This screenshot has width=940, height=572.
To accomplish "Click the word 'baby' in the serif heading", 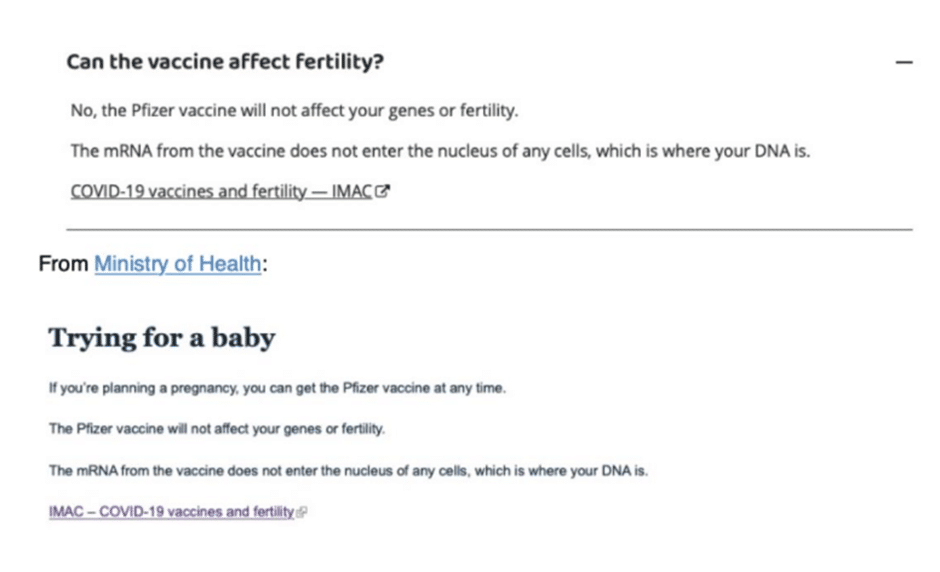I will pos(243,338).
